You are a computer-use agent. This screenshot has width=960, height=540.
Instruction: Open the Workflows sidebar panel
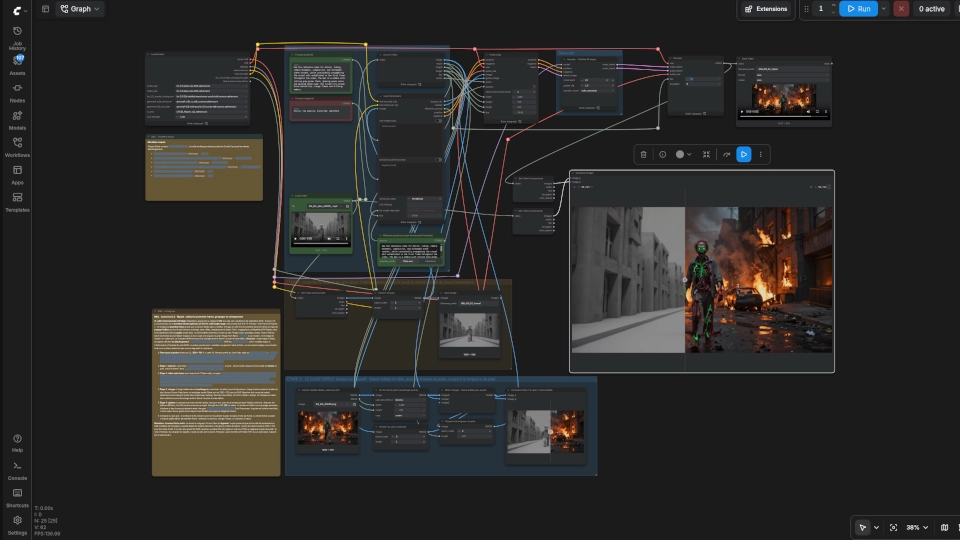pyautogui.click(x=17, y=147)
